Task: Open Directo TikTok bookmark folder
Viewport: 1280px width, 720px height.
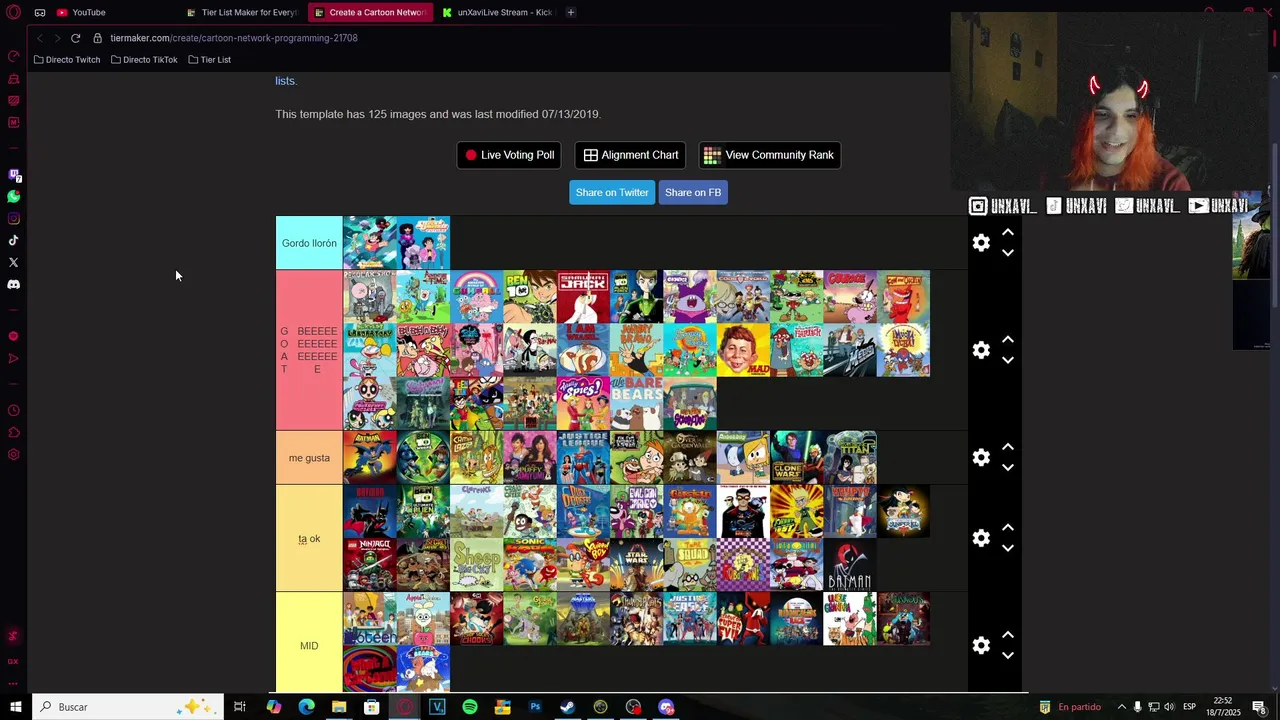Action: coord(144,60)
